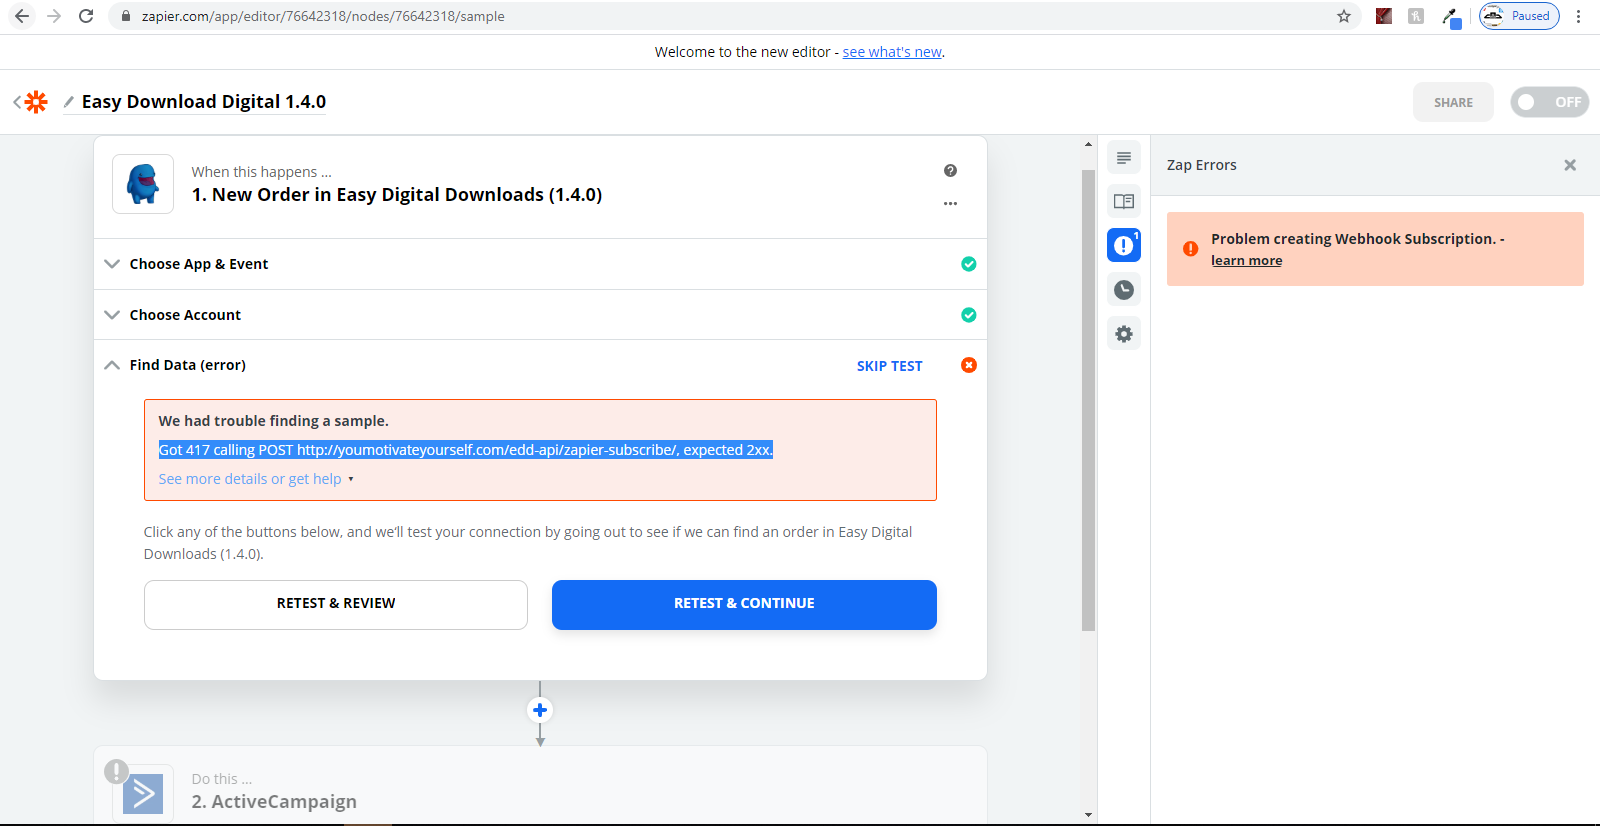Click the browser address bar URL
The height and width of the screenshot is (826, 1600).
click(322, 16)
